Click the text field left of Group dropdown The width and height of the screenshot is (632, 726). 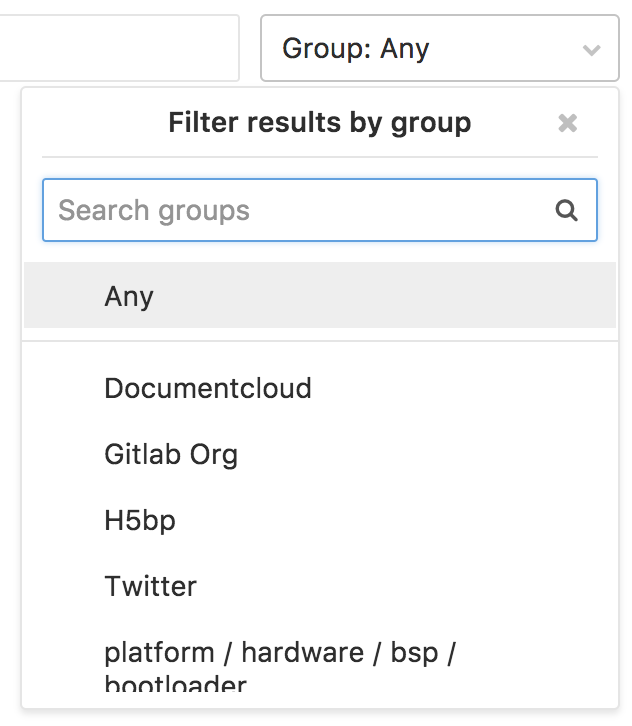click(119, 48)
